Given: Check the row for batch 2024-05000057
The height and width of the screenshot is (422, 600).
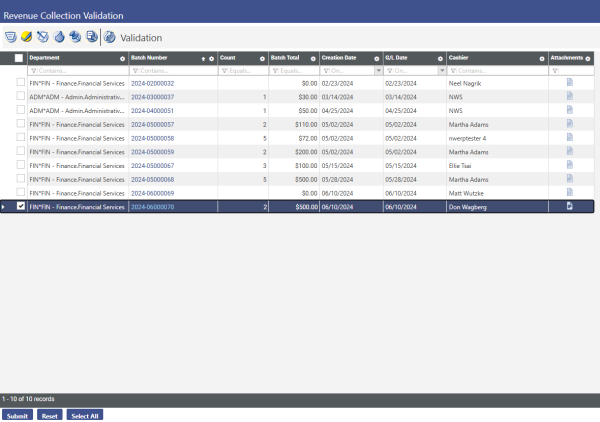Looking at the screenshot, I should (x=21, y=124).
